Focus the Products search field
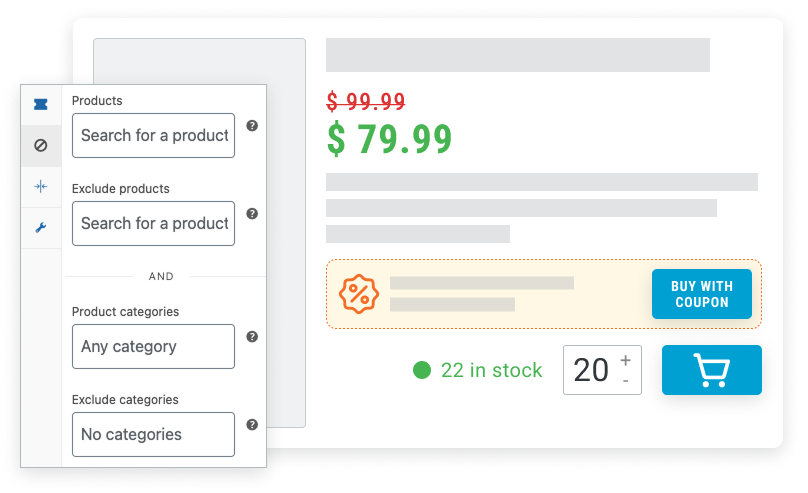 [153, 135]
